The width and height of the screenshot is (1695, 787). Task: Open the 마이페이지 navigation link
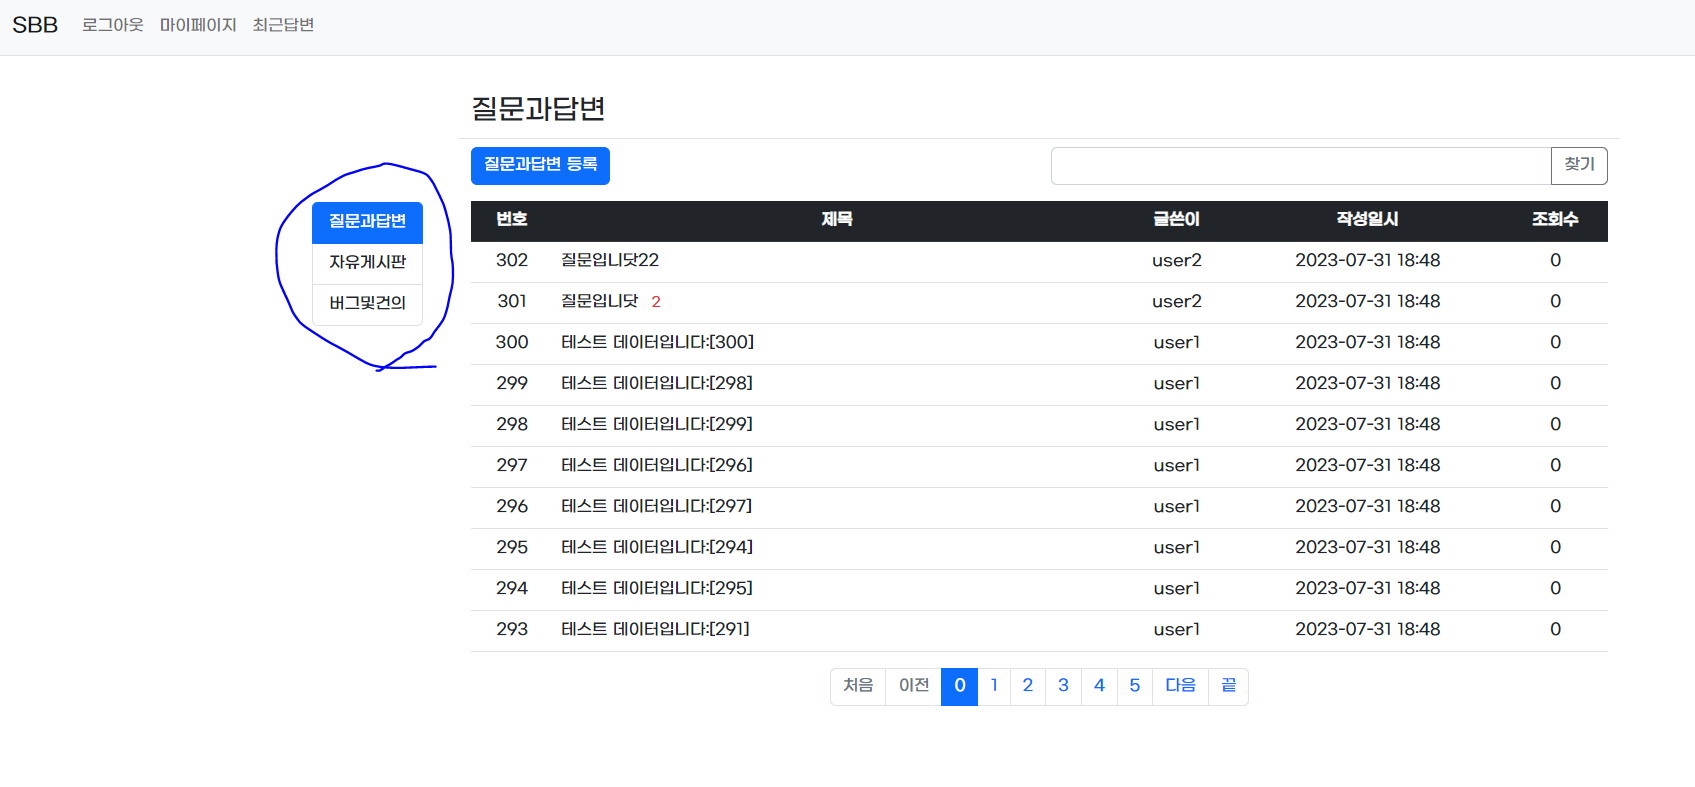(x=198, y=25)
